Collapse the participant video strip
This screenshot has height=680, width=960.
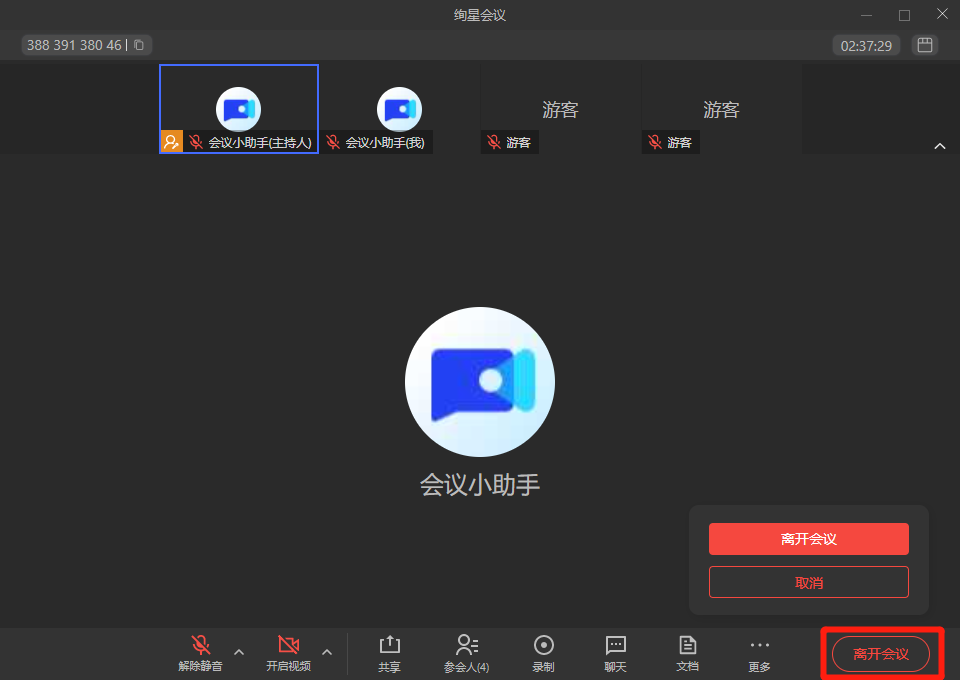point(940,146)
